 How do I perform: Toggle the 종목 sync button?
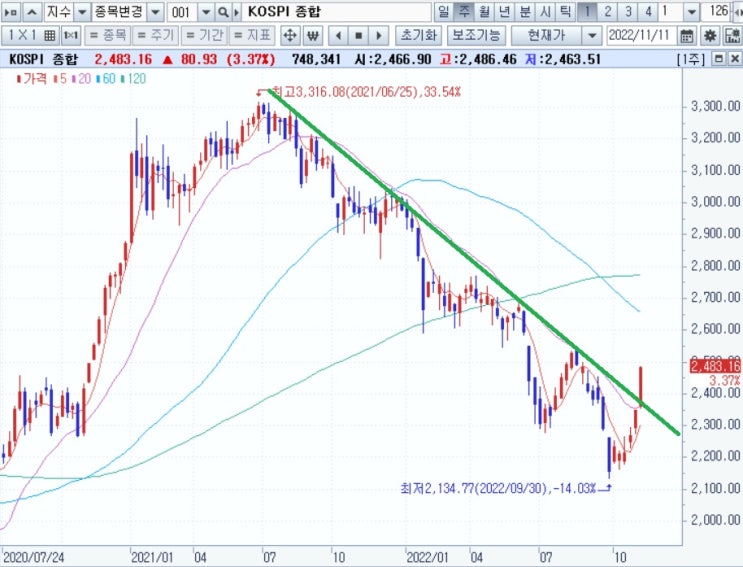[x=108, y=36]
